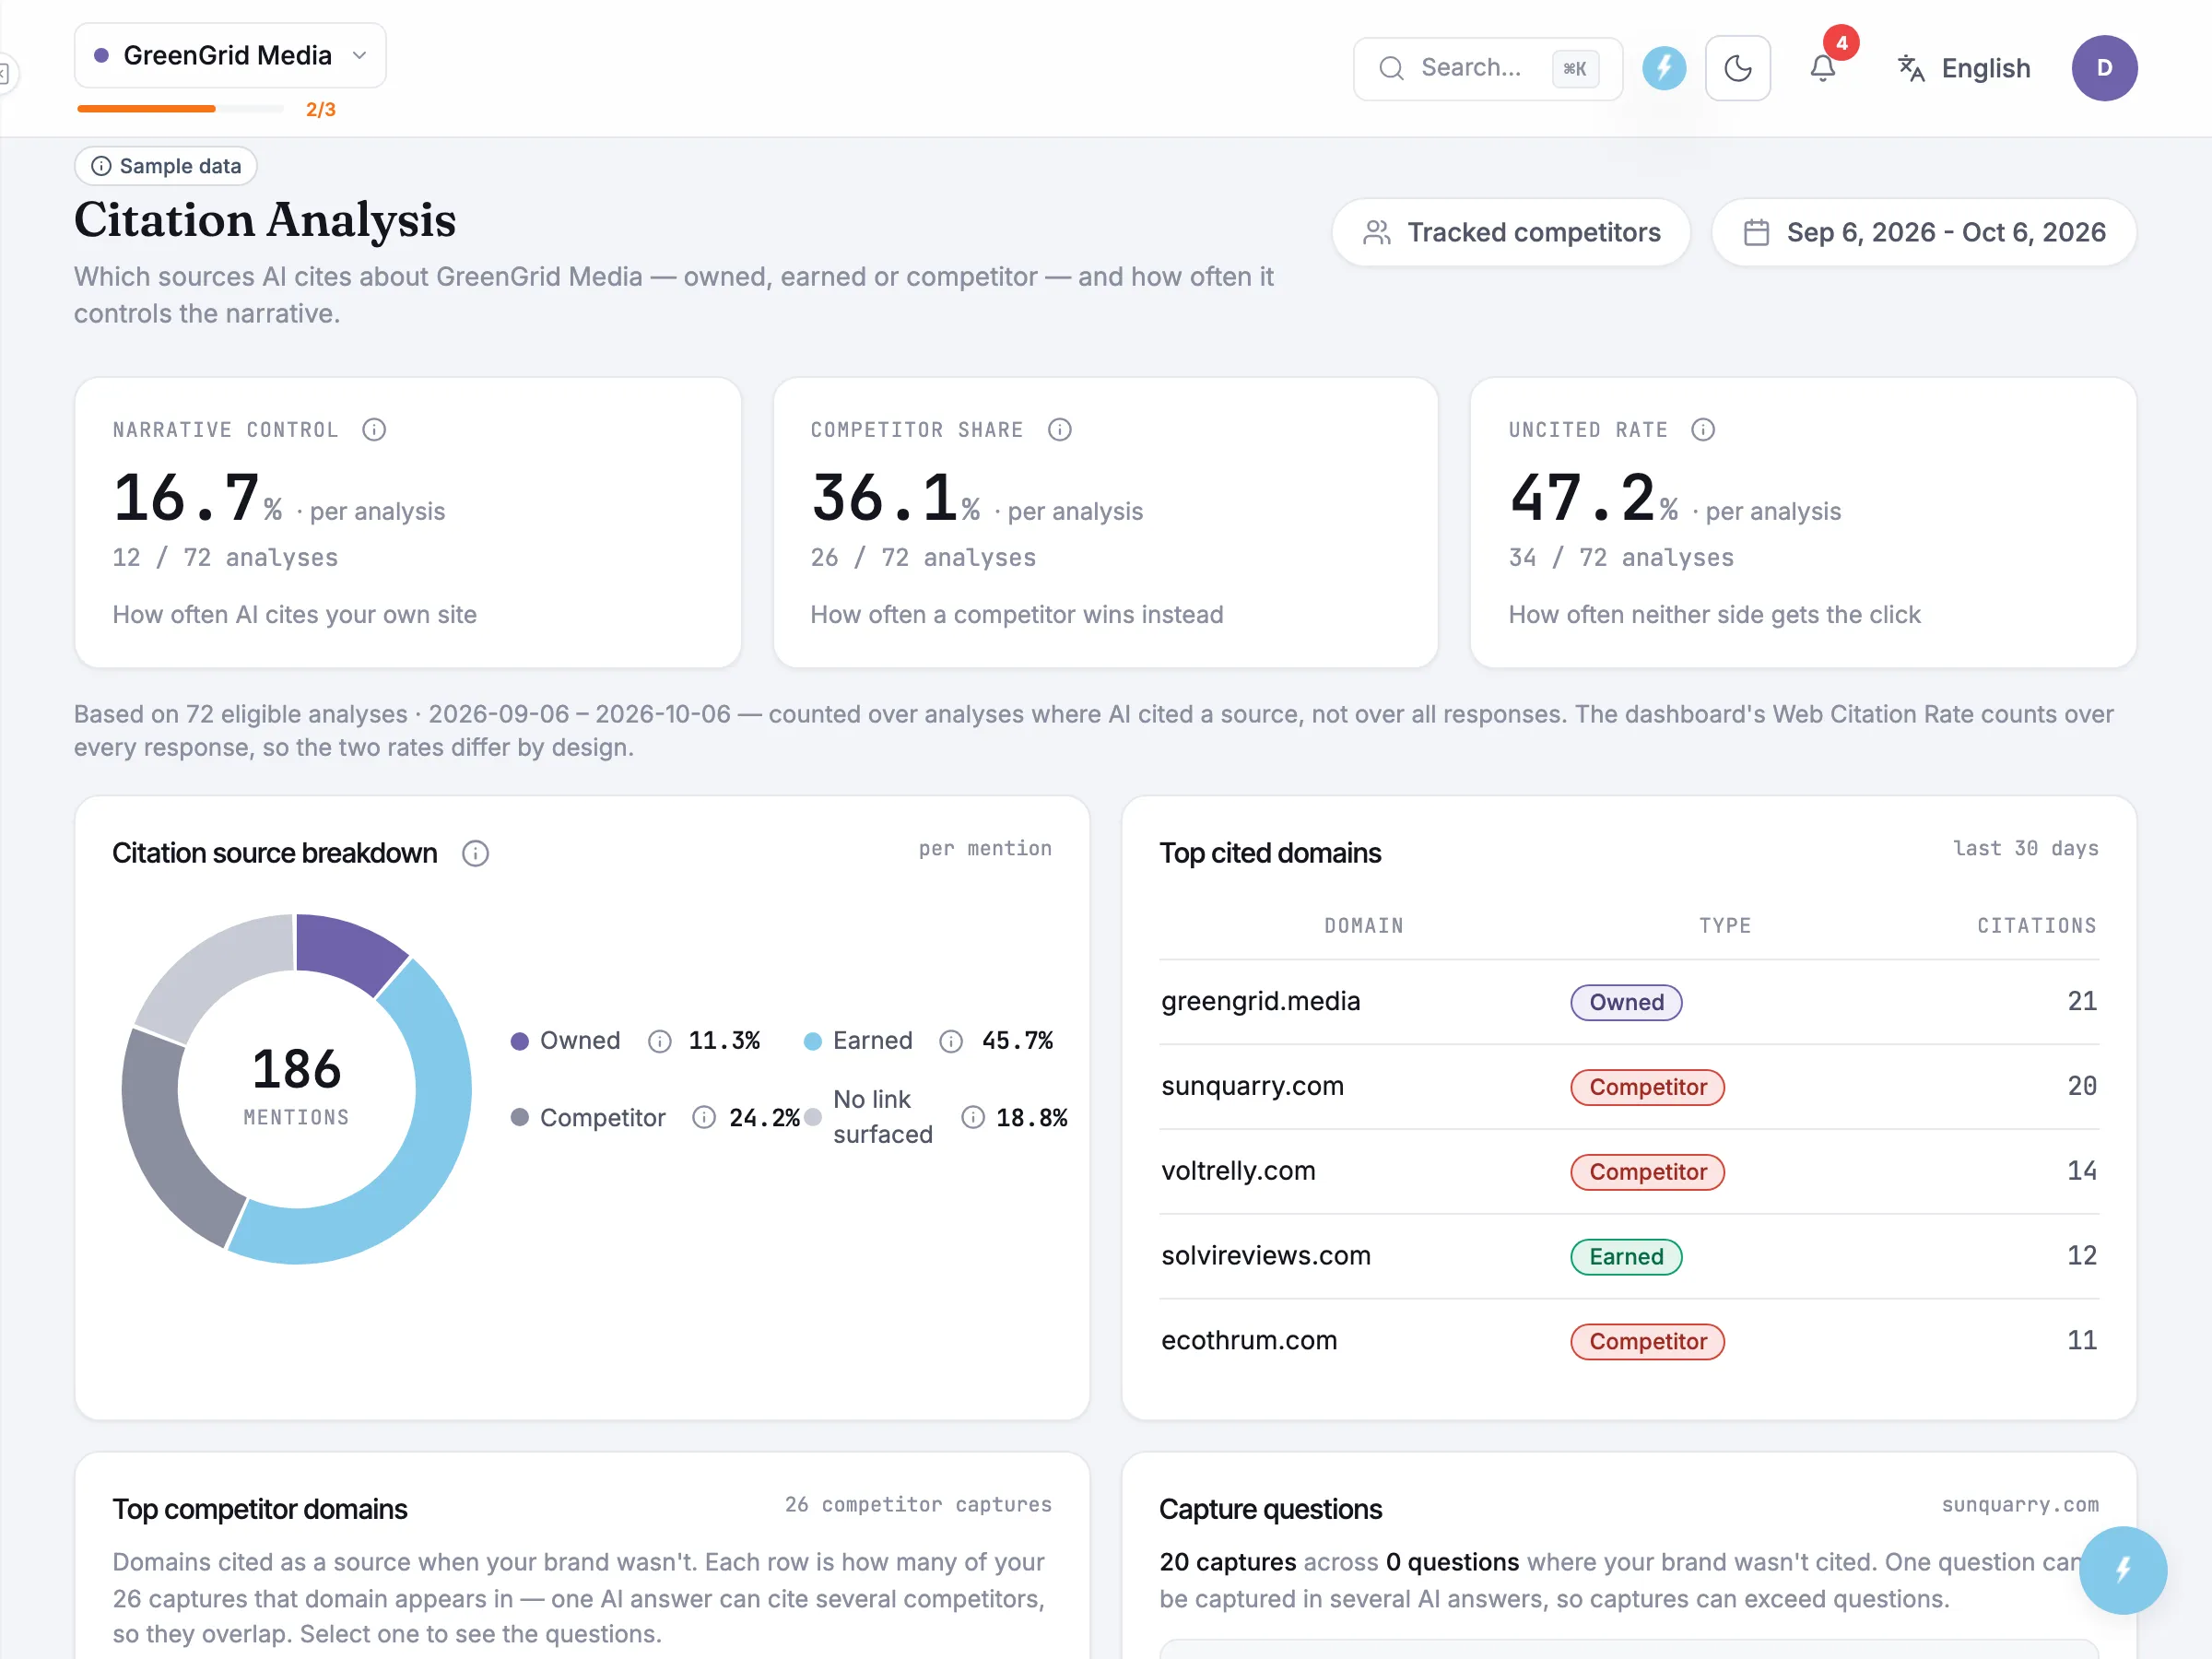2212x1659 pixels.
Task: Click the Sample data badge
Action: [x=166, y=166]
